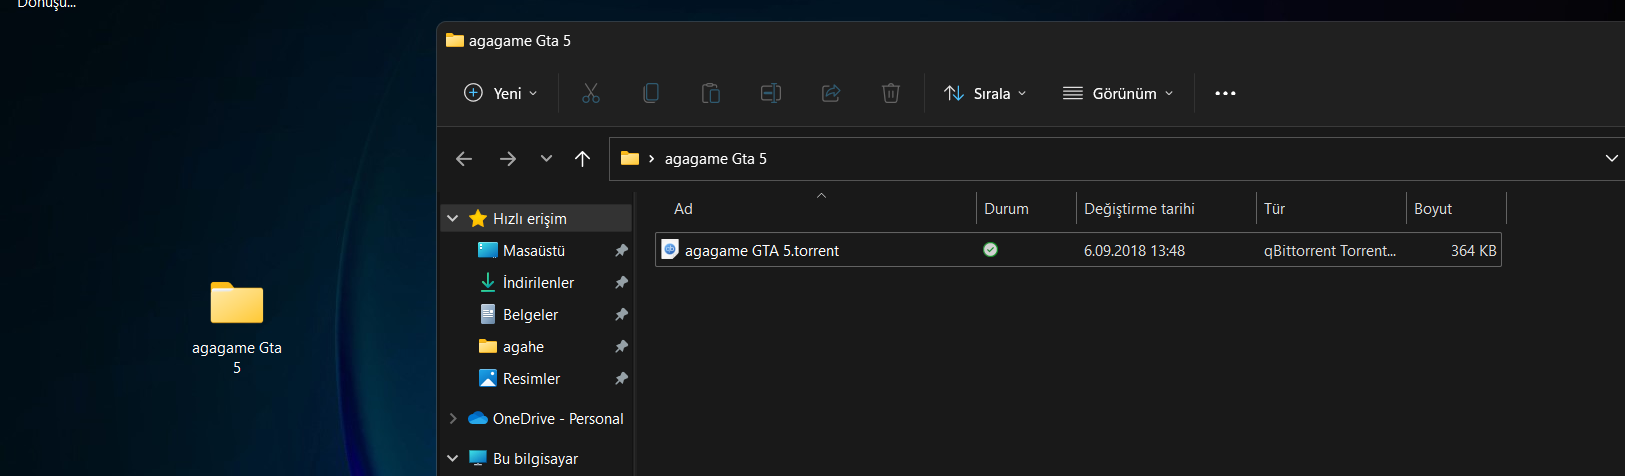Open agahe folder in quick access
The image size is (1625, 476).
(523, 346)
